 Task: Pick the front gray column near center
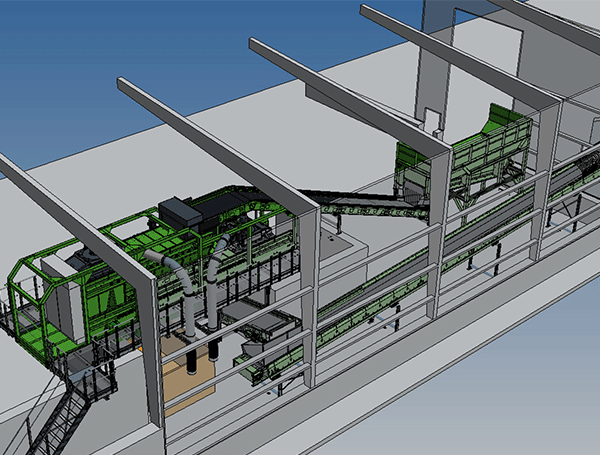pyautogui.click(x=309, y=300)
